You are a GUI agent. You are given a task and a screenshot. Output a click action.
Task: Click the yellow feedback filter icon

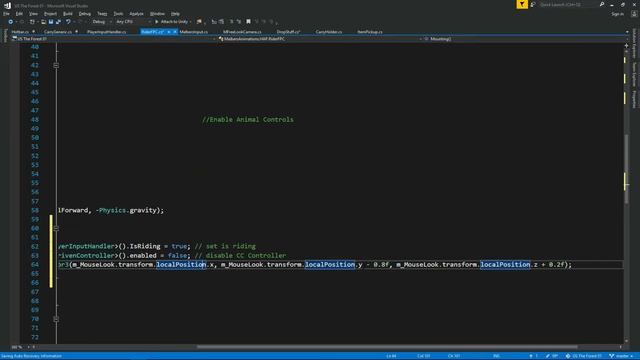pyautogui.click(x=522, y=4)
